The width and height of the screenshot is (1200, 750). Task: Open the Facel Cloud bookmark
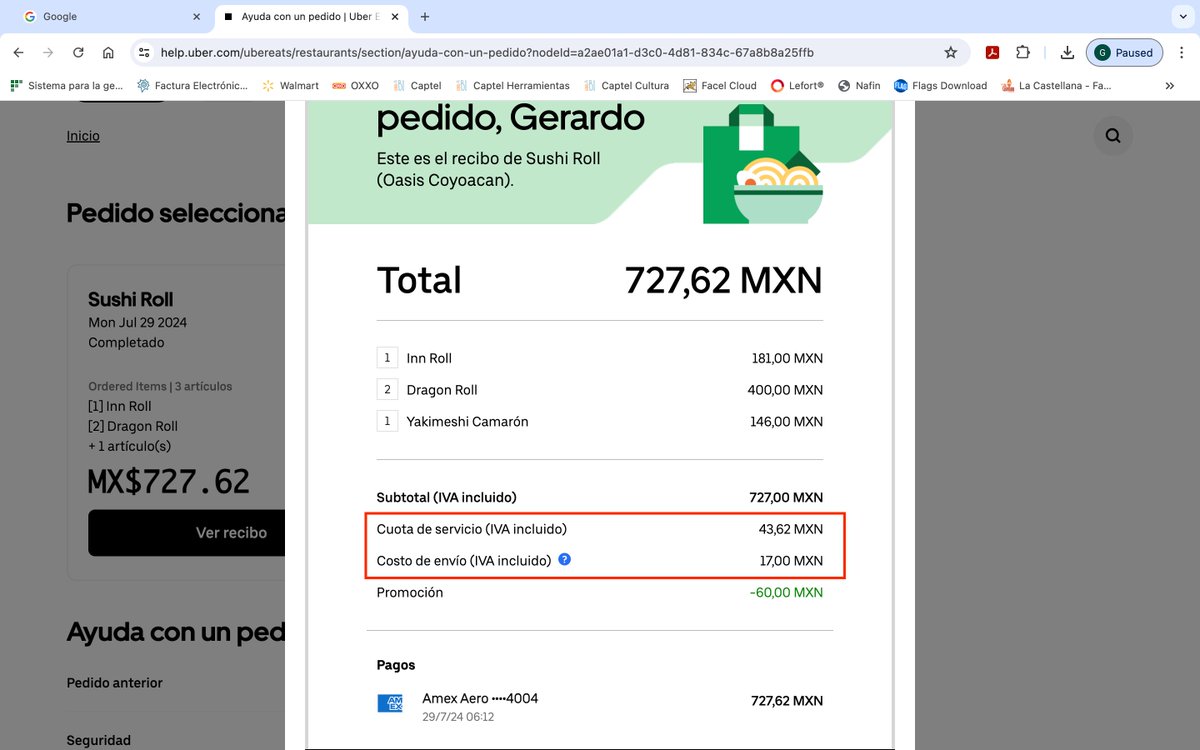pos(720,86)
